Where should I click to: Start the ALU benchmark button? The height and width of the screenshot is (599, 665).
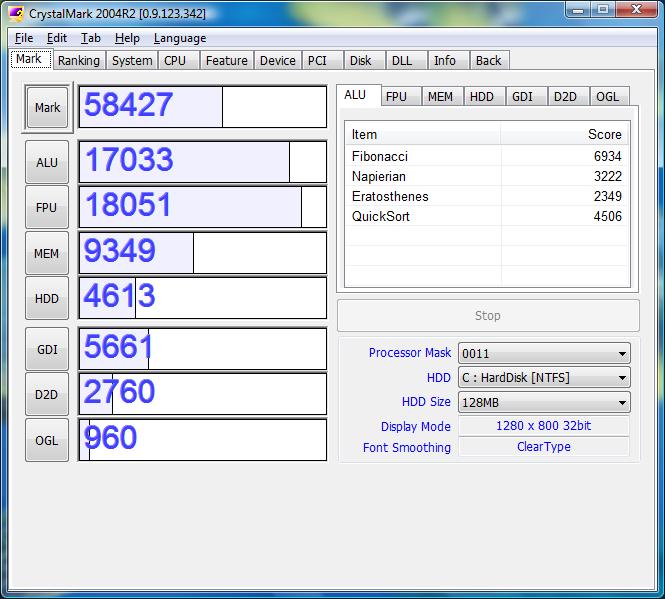point(47,163)
